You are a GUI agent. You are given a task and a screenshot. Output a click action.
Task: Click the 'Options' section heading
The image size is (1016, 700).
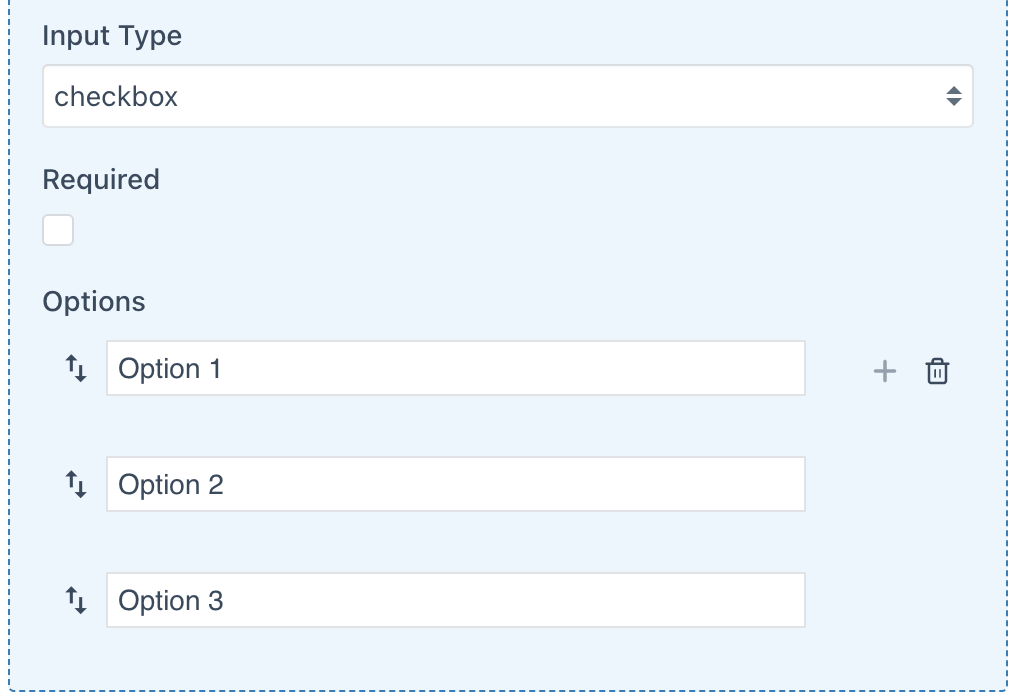[x=94, y=301]
